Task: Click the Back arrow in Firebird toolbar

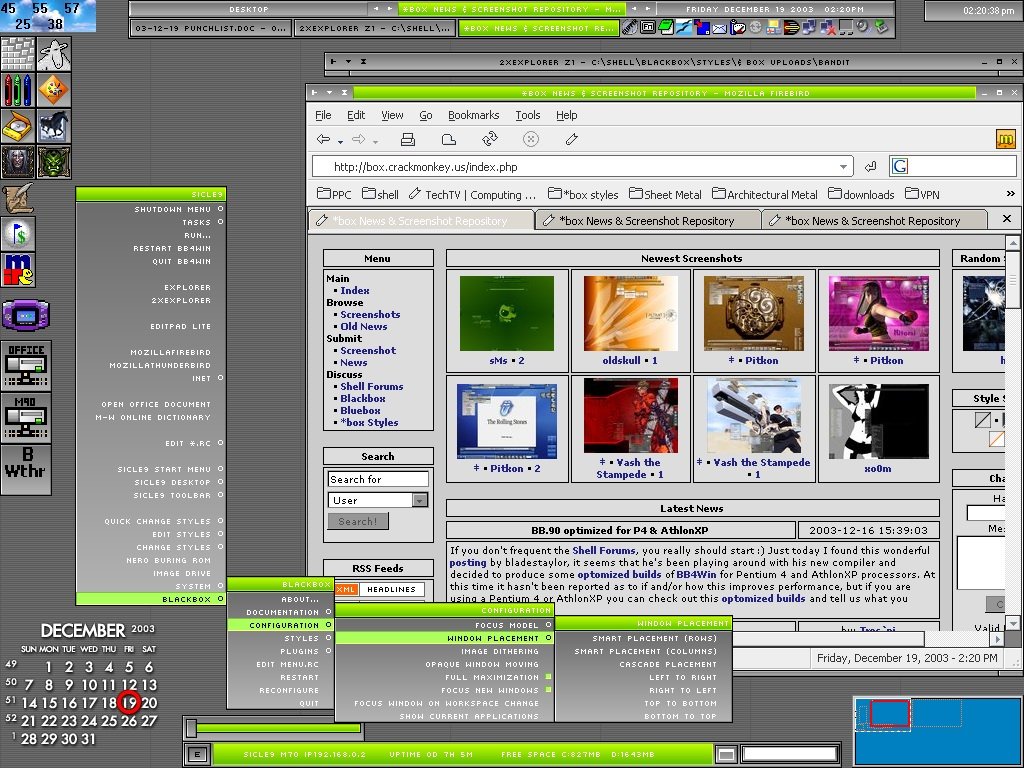Action: [x=323, y=139]
